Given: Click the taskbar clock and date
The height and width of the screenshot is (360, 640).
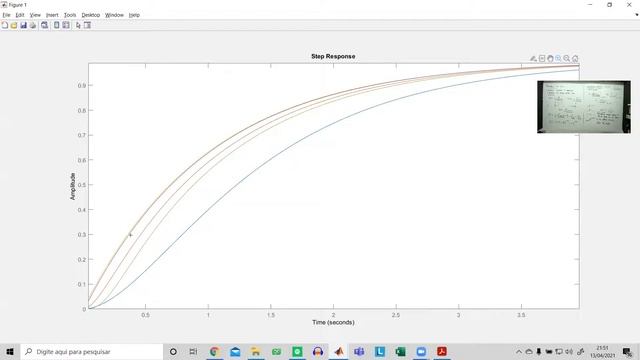Looking at the screenshot, I should click(x=602, y=351).
